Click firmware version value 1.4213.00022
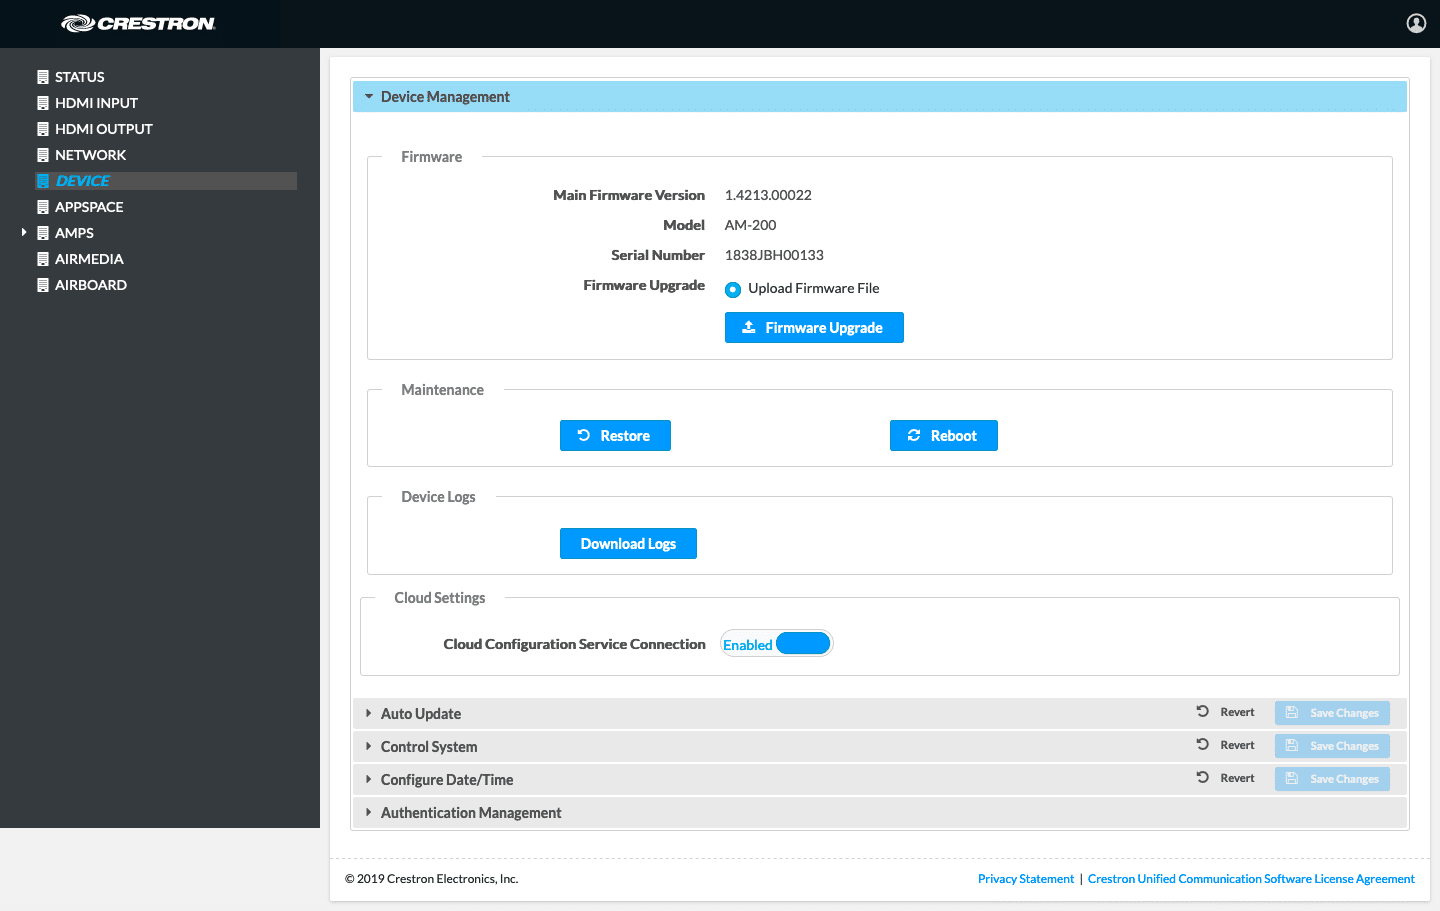Screen dimensions: 1440x911 [768, 195]
